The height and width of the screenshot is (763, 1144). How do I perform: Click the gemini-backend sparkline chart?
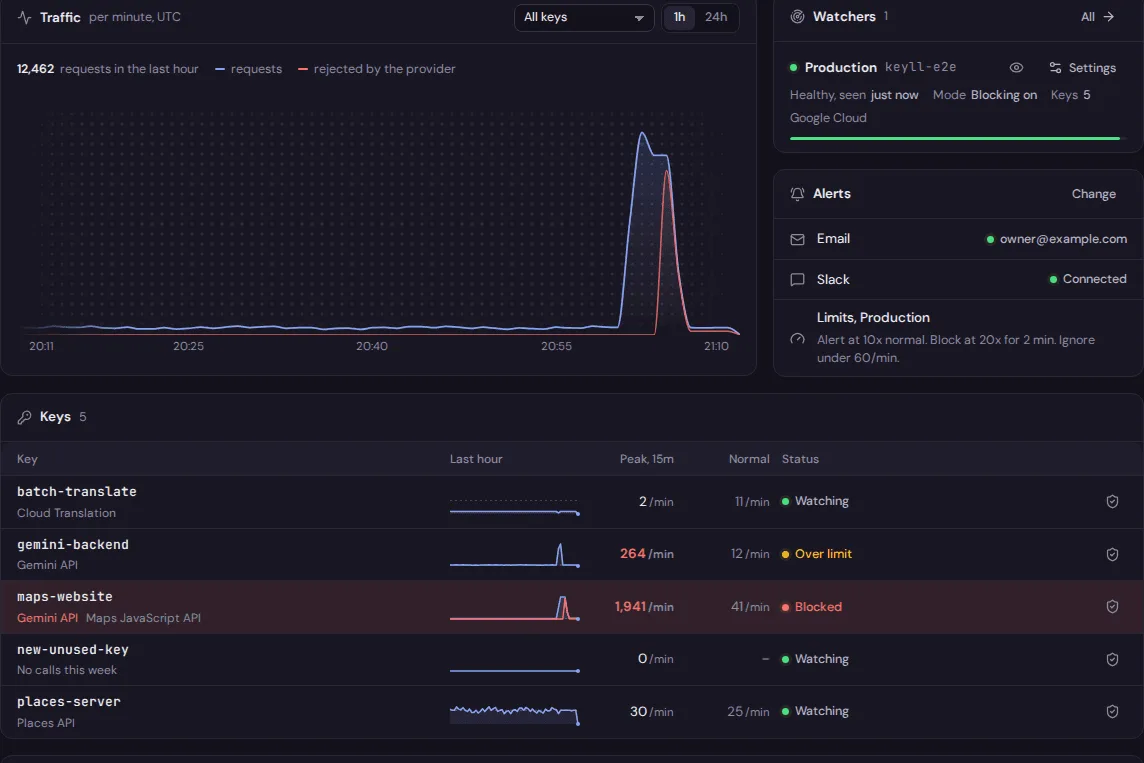[x=515, y=555]
